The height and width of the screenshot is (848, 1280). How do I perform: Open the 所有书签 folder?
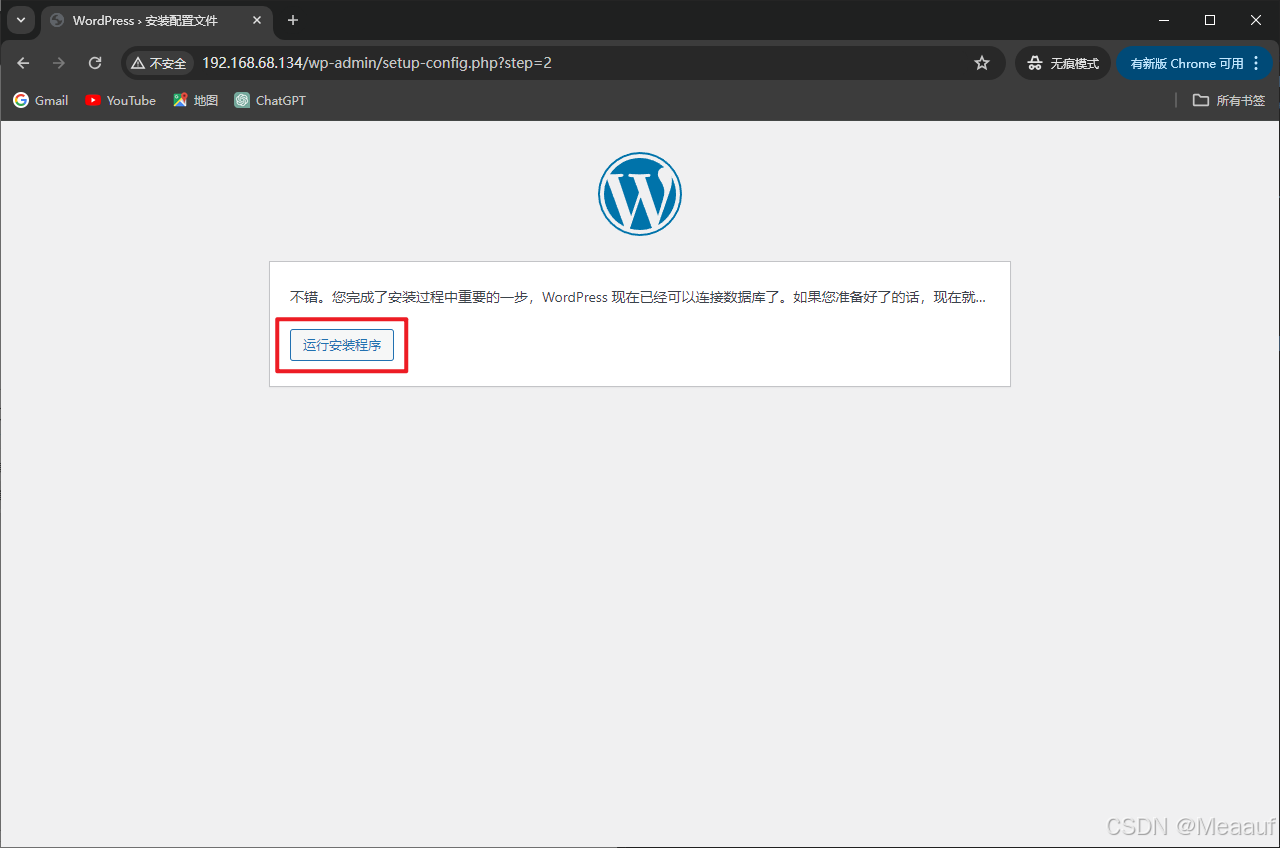point(1229,100)
